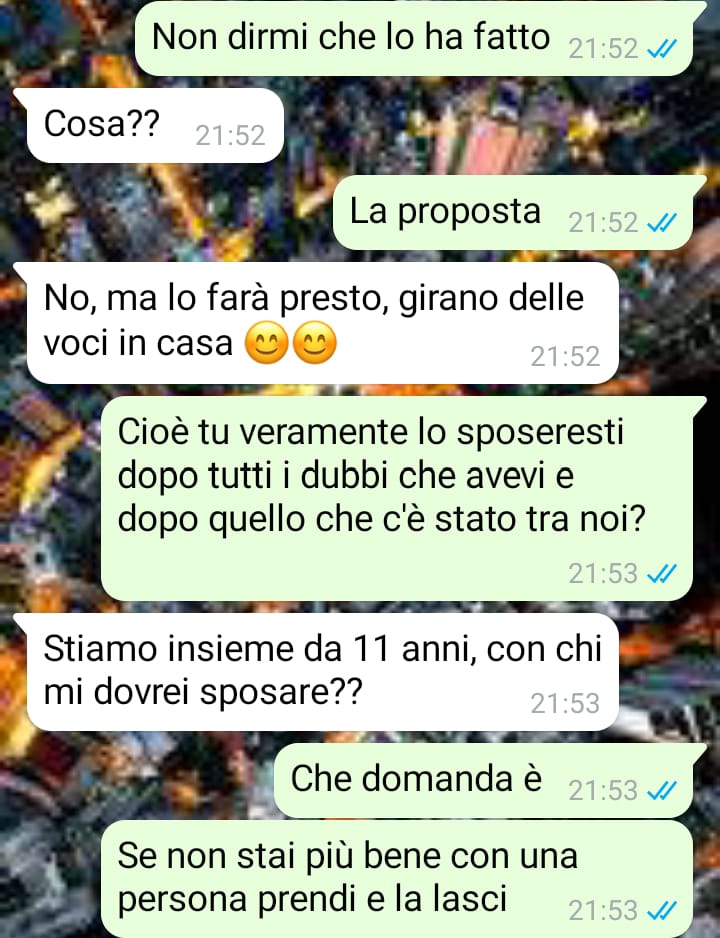The width and height of the screenshot is (720, 938).
Task: Tap the first smiling emoji in 'voci in casa'
Action: [267, 343]
